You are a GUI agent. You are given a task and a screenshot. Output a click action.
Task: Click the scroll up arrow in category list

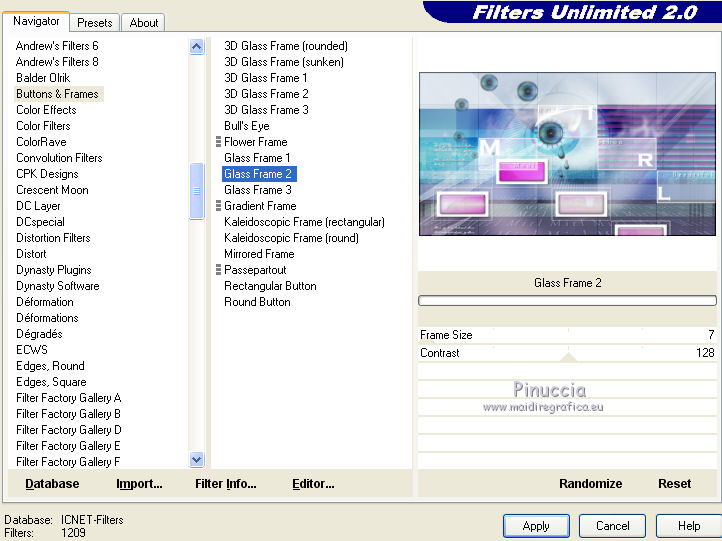pos(197,47)
